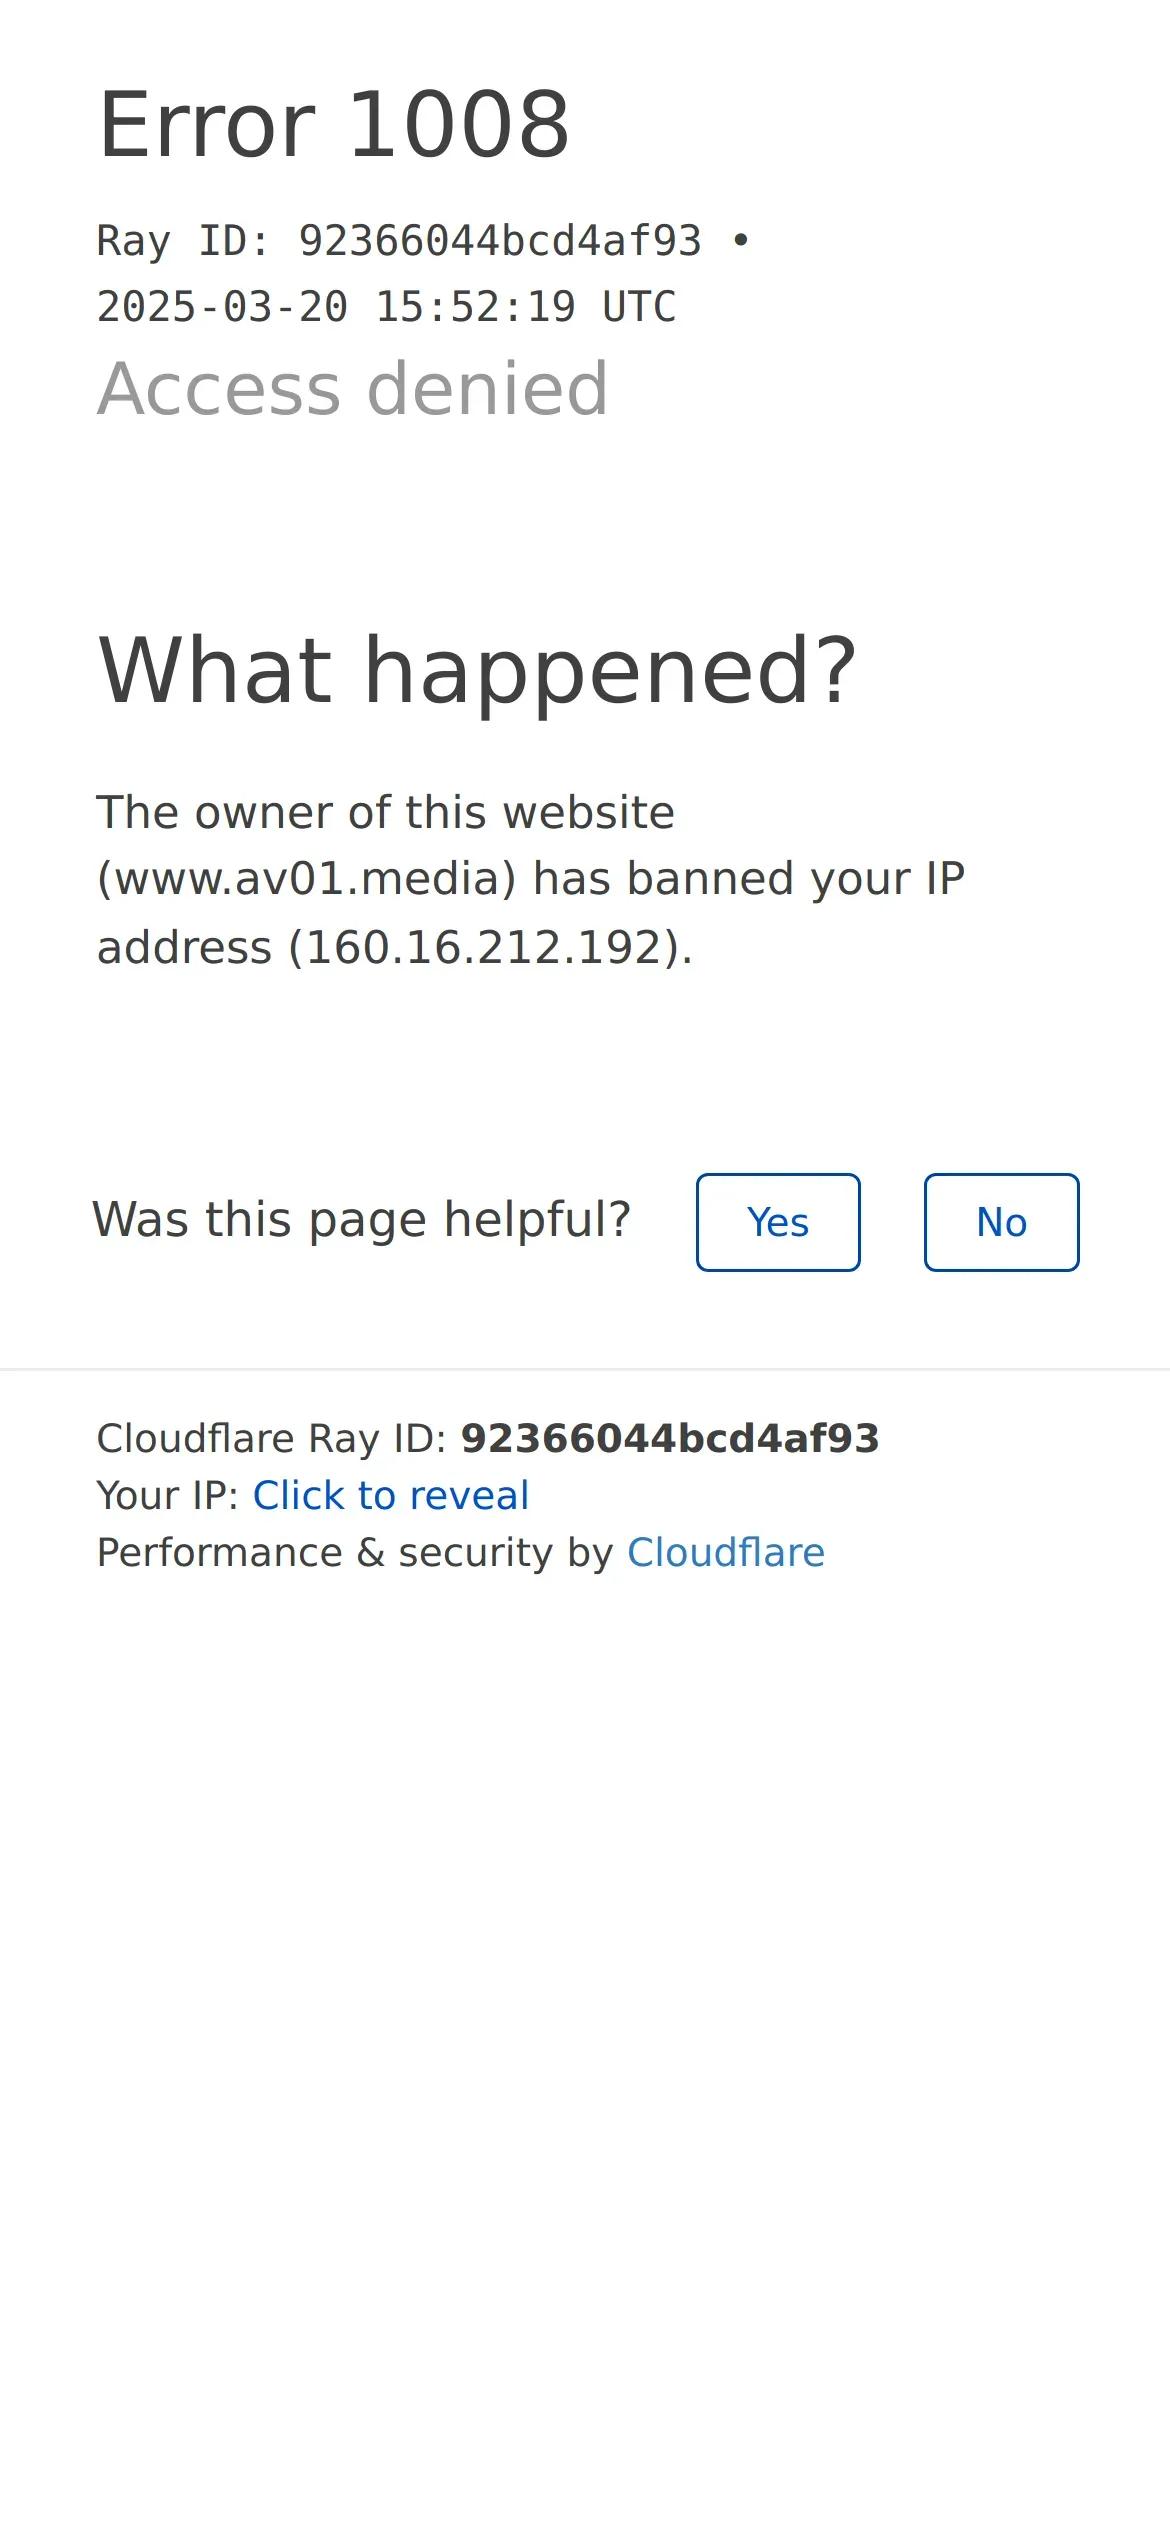Click the What happened? heading

coord(478,672)
